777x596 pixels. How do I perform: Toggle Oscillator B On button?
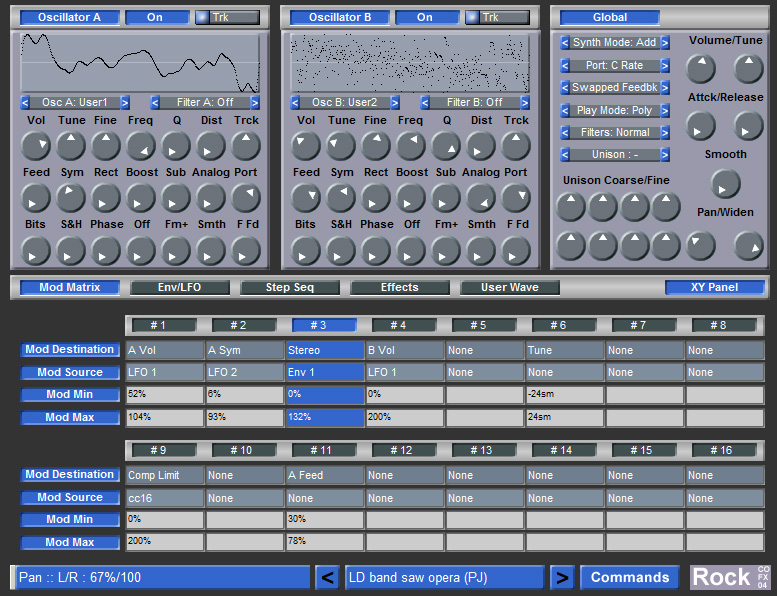point(427,17)
